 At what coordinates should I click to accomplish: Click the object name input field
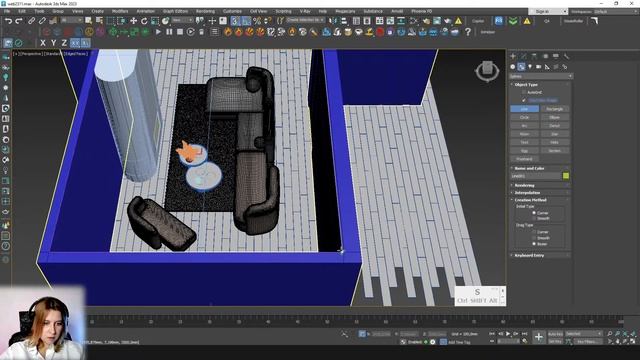tap(536, 176)
